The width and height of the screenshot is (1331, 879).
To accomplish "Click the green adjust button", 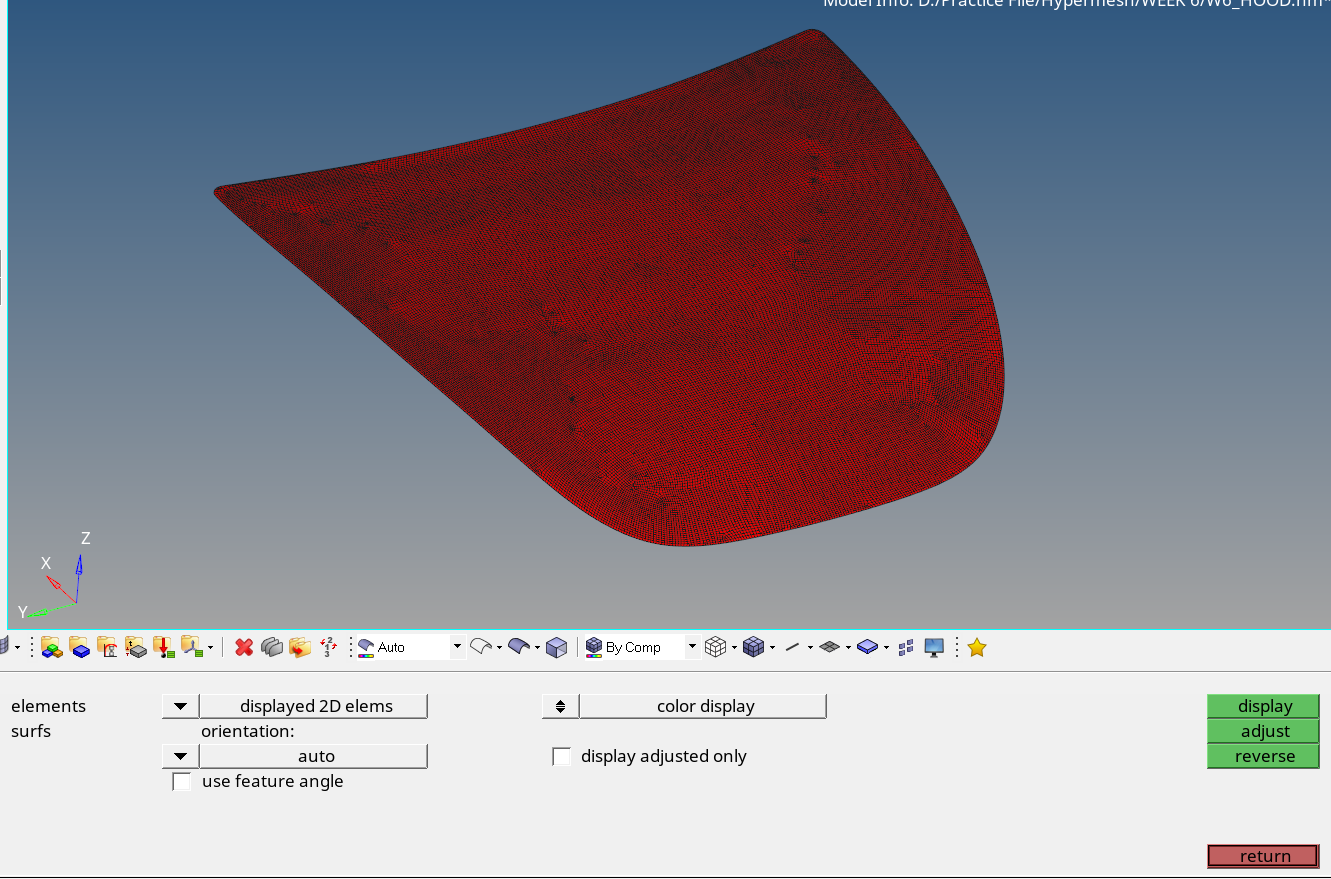I will coord(1264,732).
